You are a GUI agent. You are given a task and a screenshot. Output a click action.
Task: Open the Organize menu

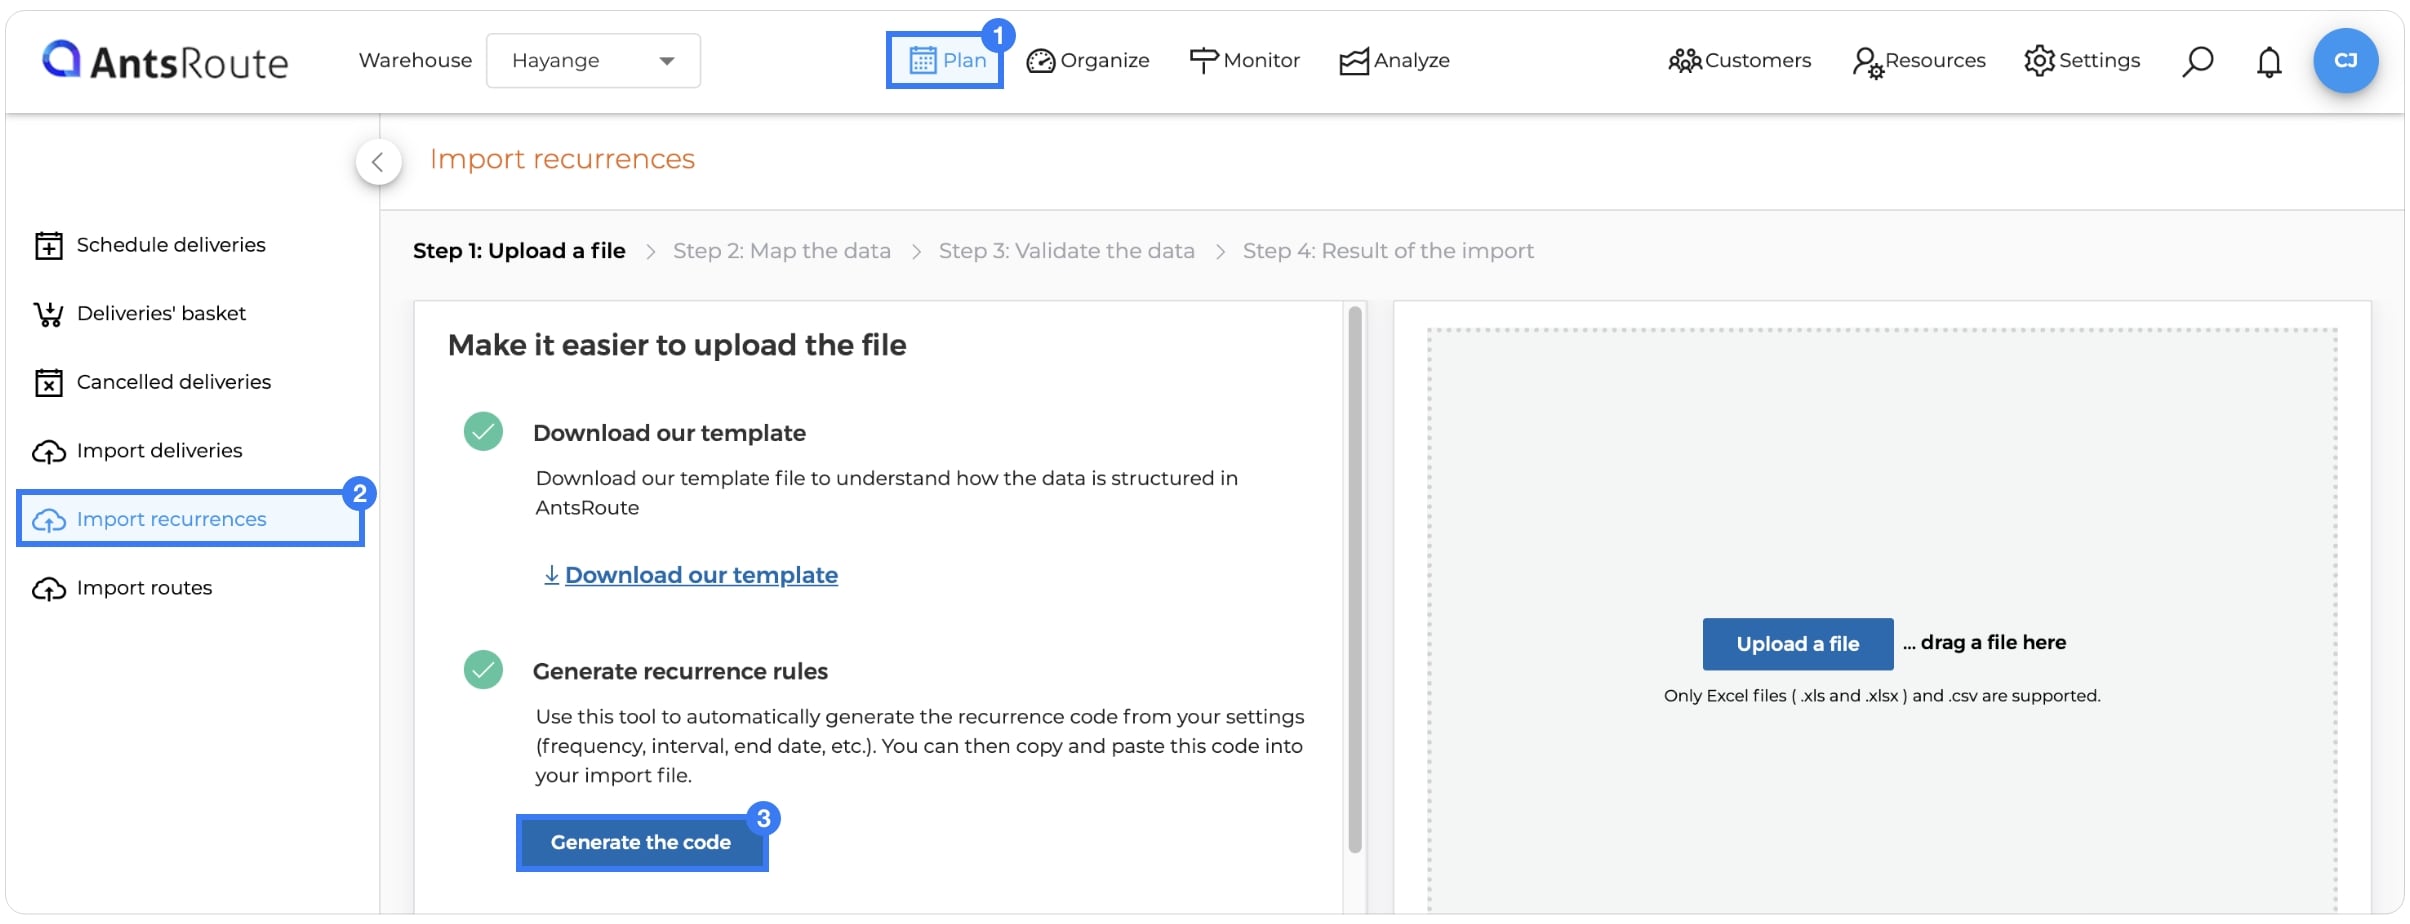point(1088,61)
